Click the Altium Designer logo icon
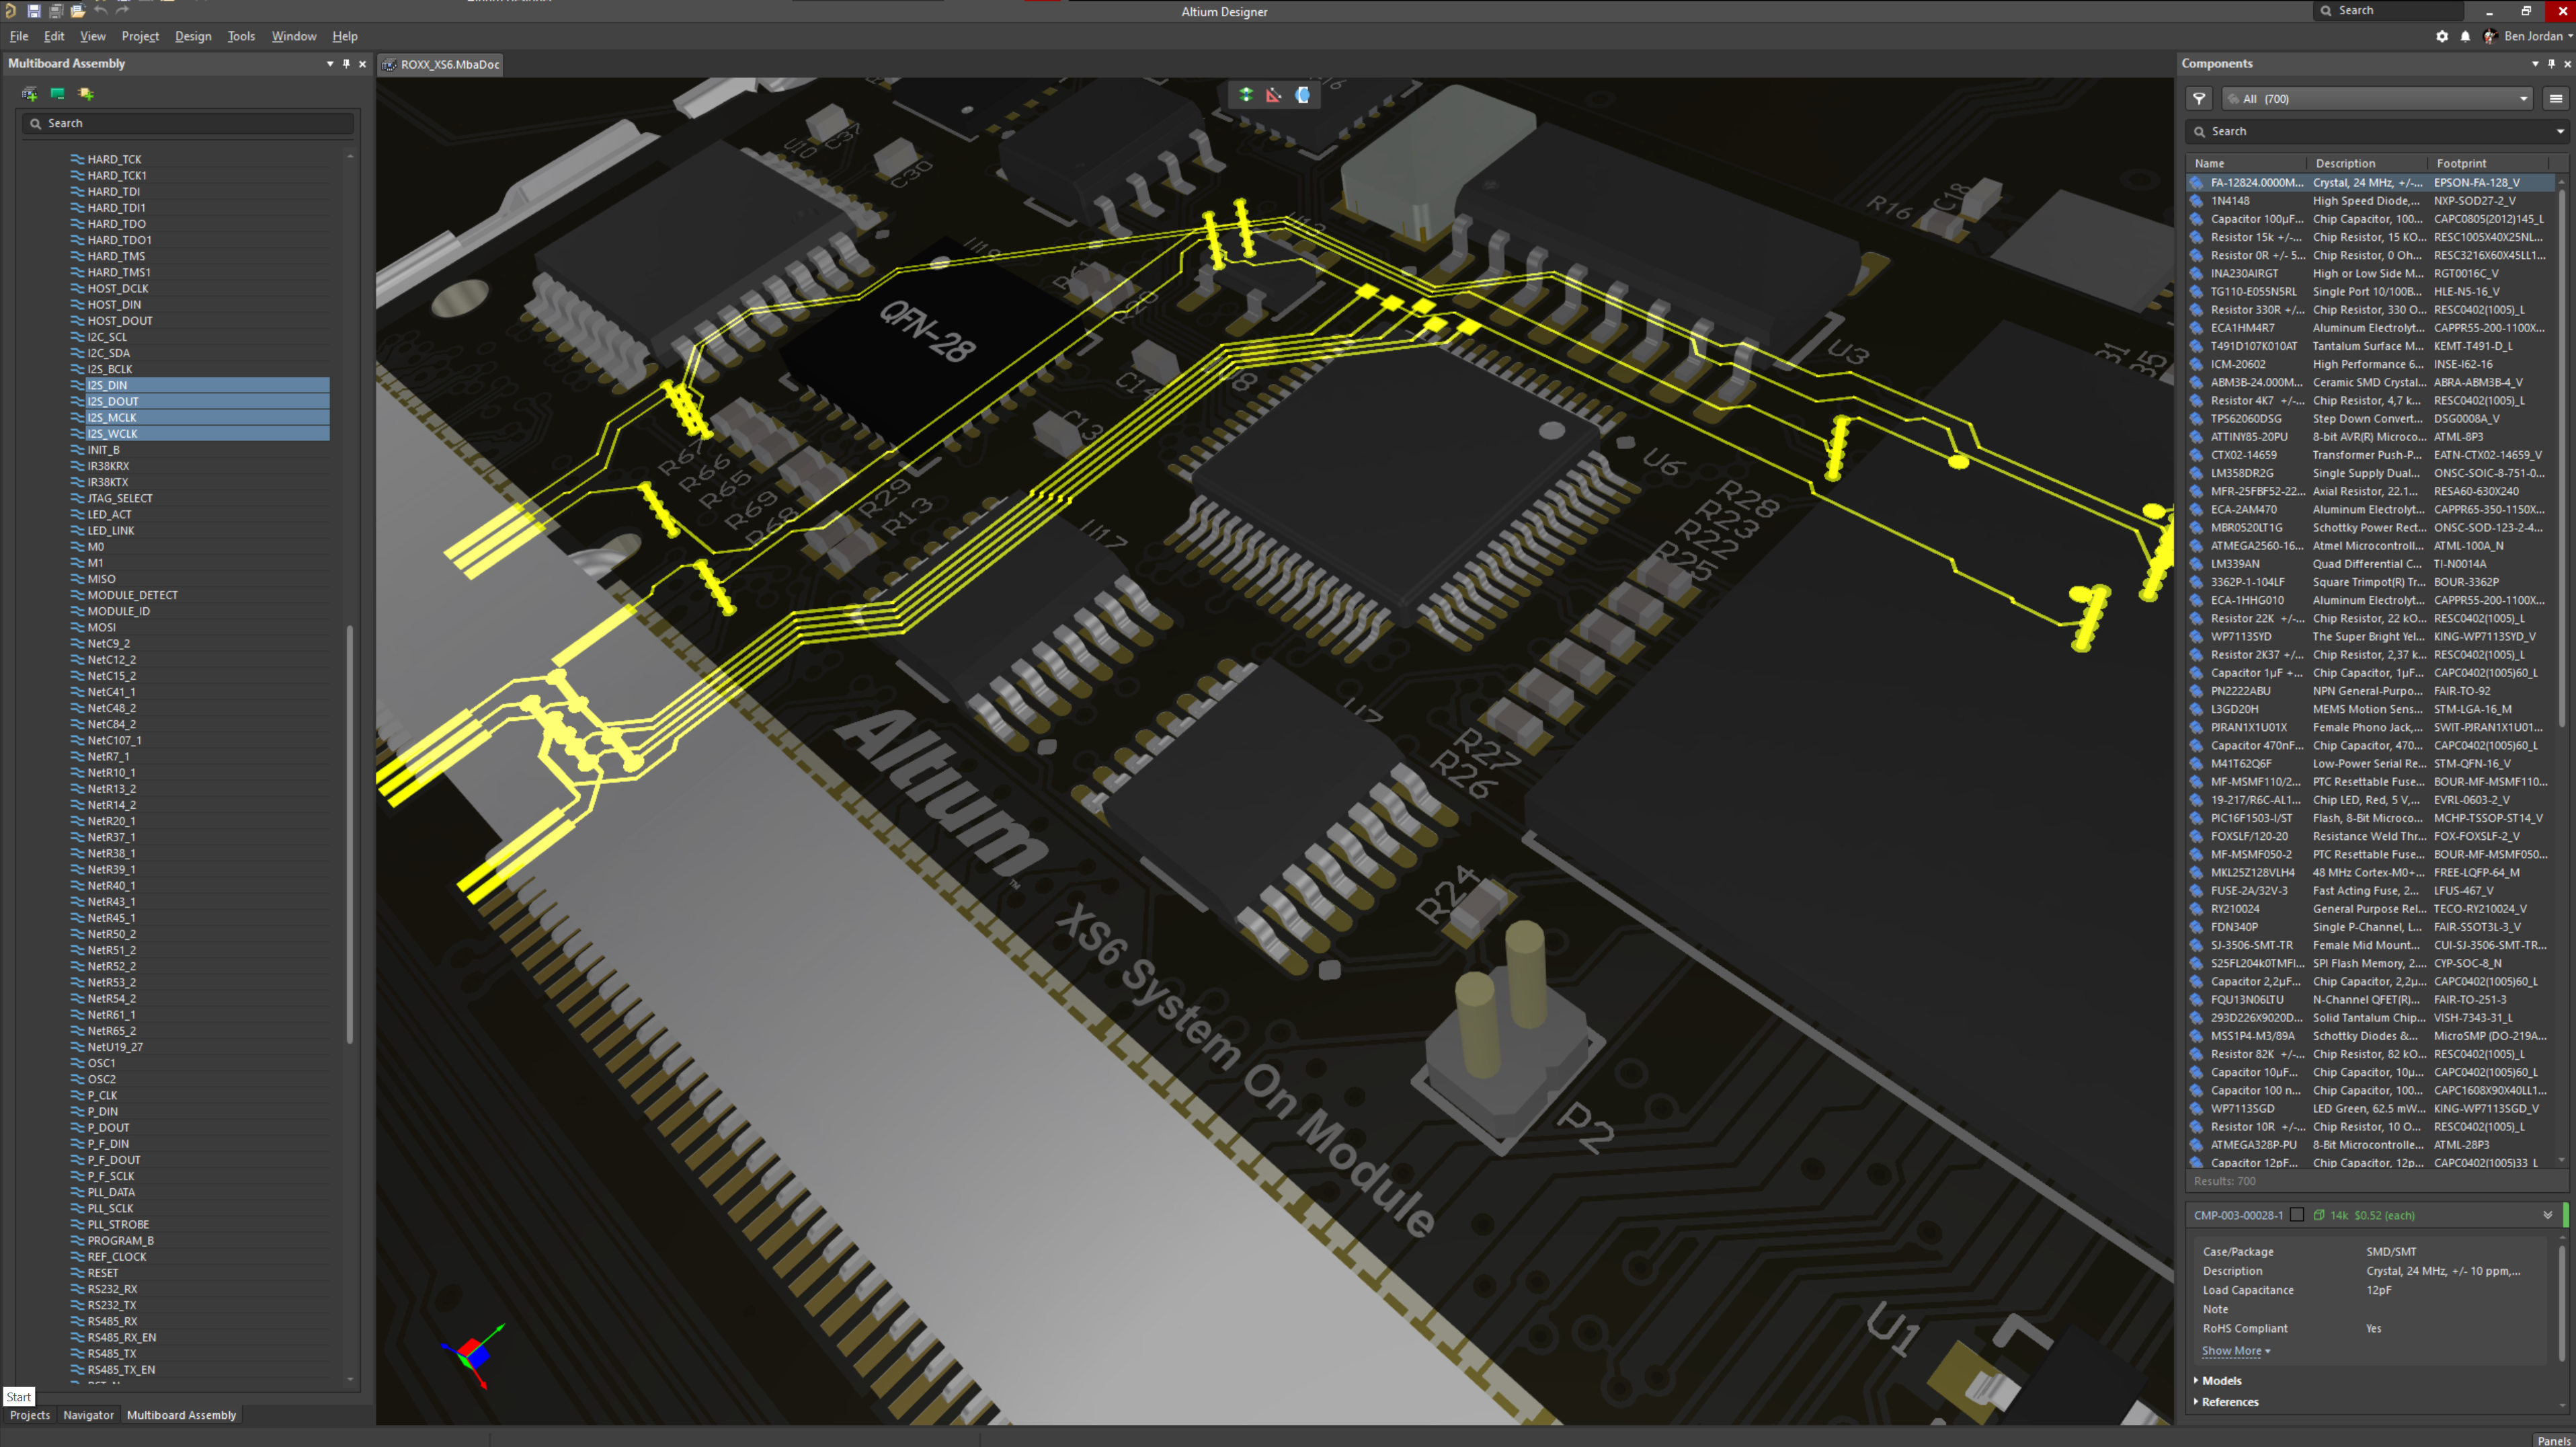The height and width of the screenshot is (1447, 2576). (10, 10)
